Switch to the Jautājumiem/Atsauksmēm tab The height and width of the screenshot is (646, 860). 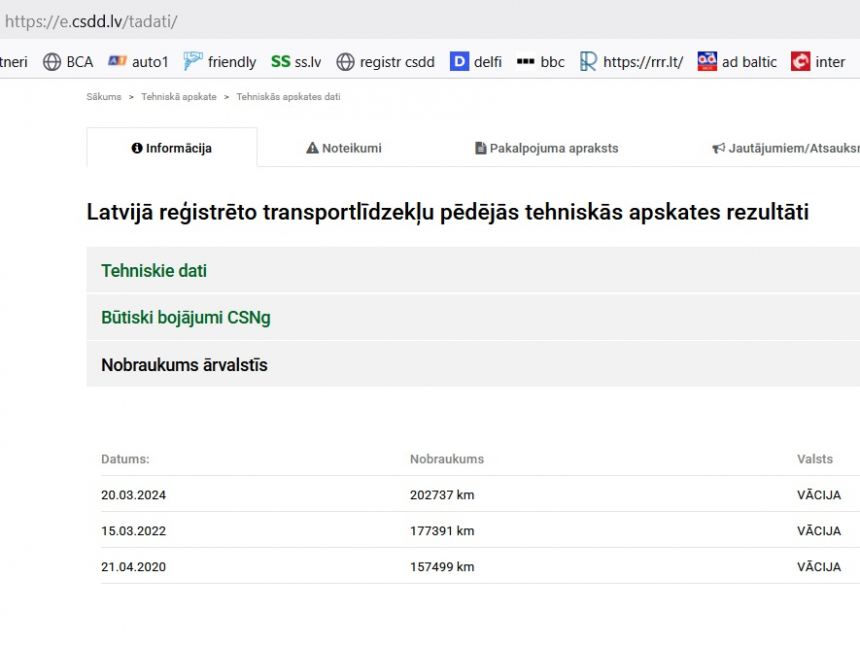[x=786, y=148]
